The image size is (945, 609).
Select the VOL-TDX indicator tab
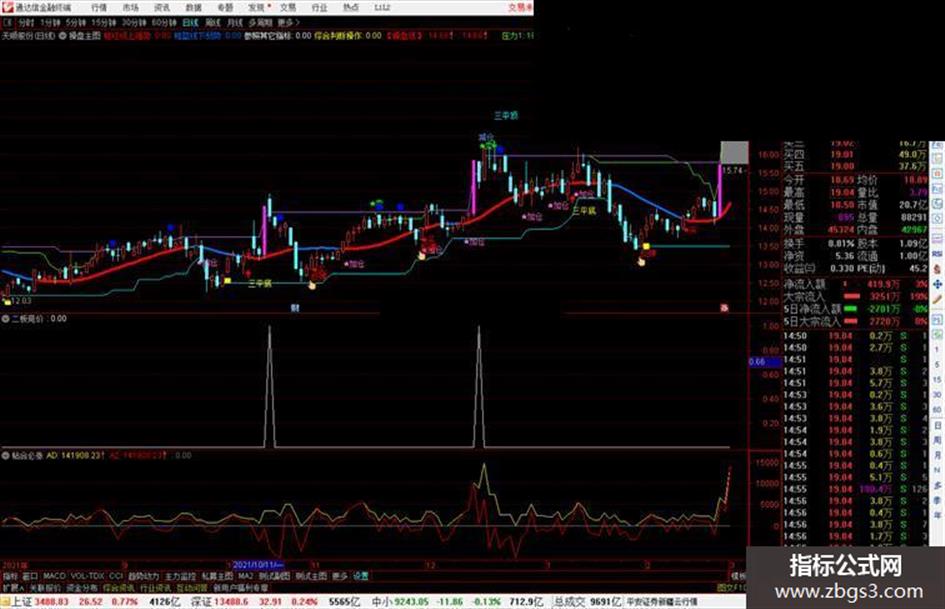88,576
